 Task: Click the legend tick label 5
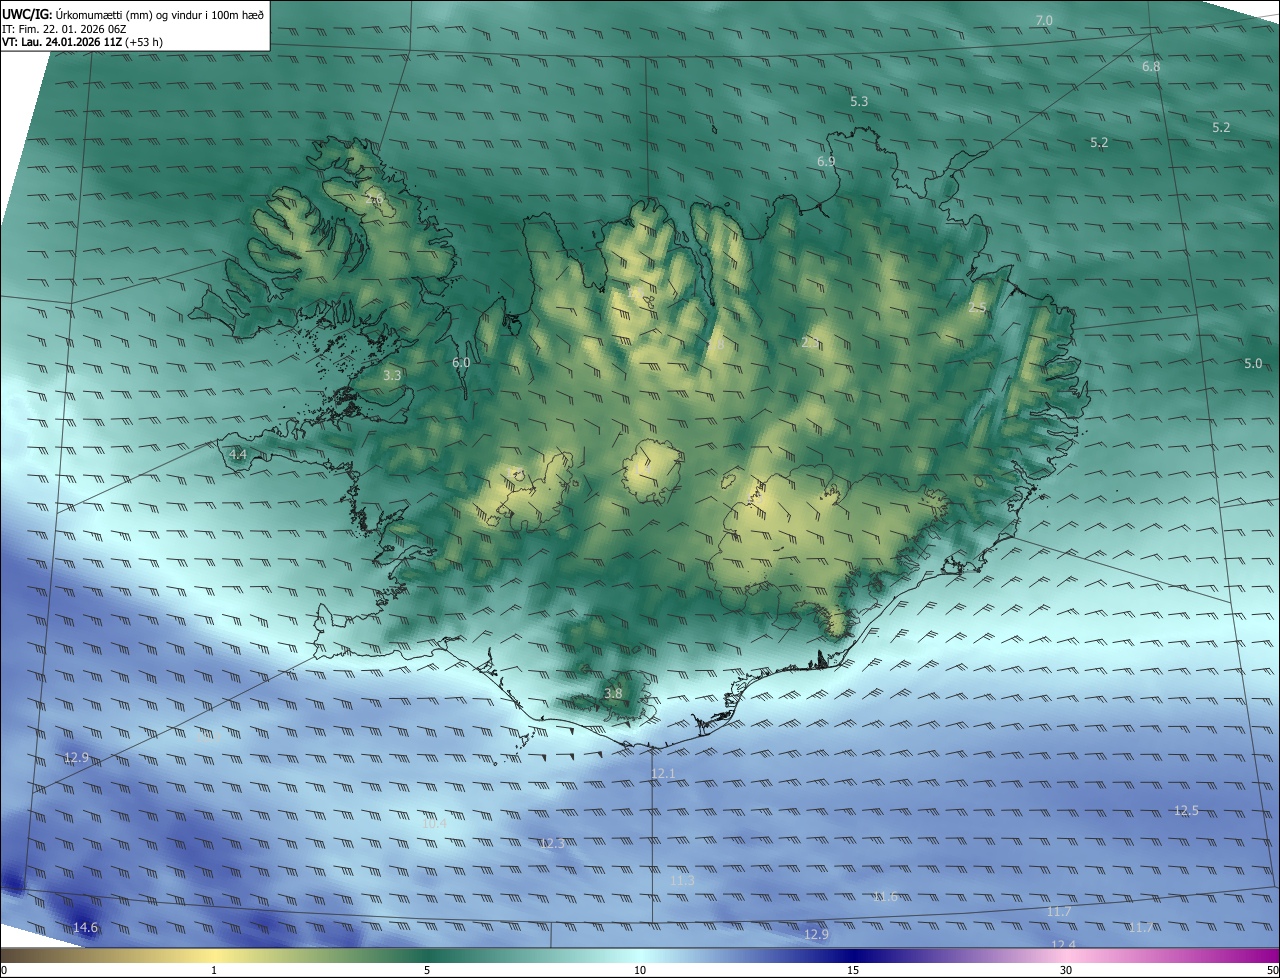pos(427,970)
